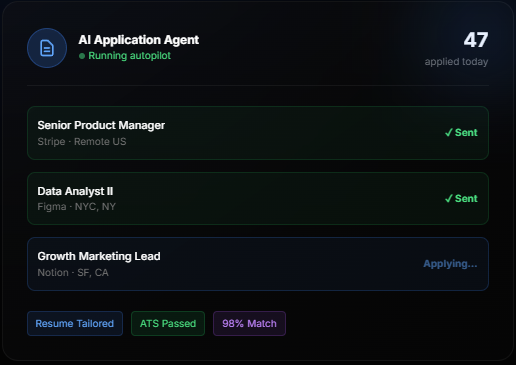Click the AI Application Agent title
The image size is (516, 365).
(x=139, y=40)
